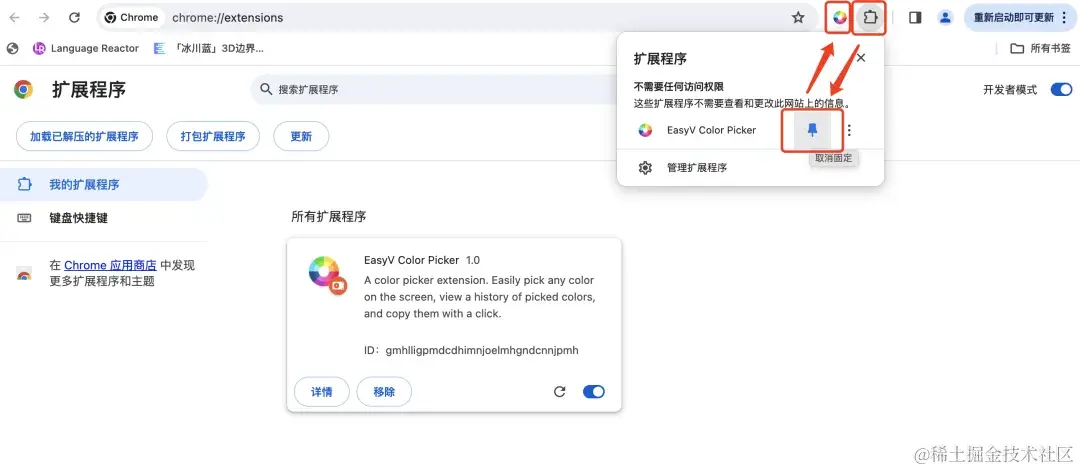Reload the EasyV Color Picker extension
The height and width of the screenshot is (471, 1080).
click(x=560, y=392)
